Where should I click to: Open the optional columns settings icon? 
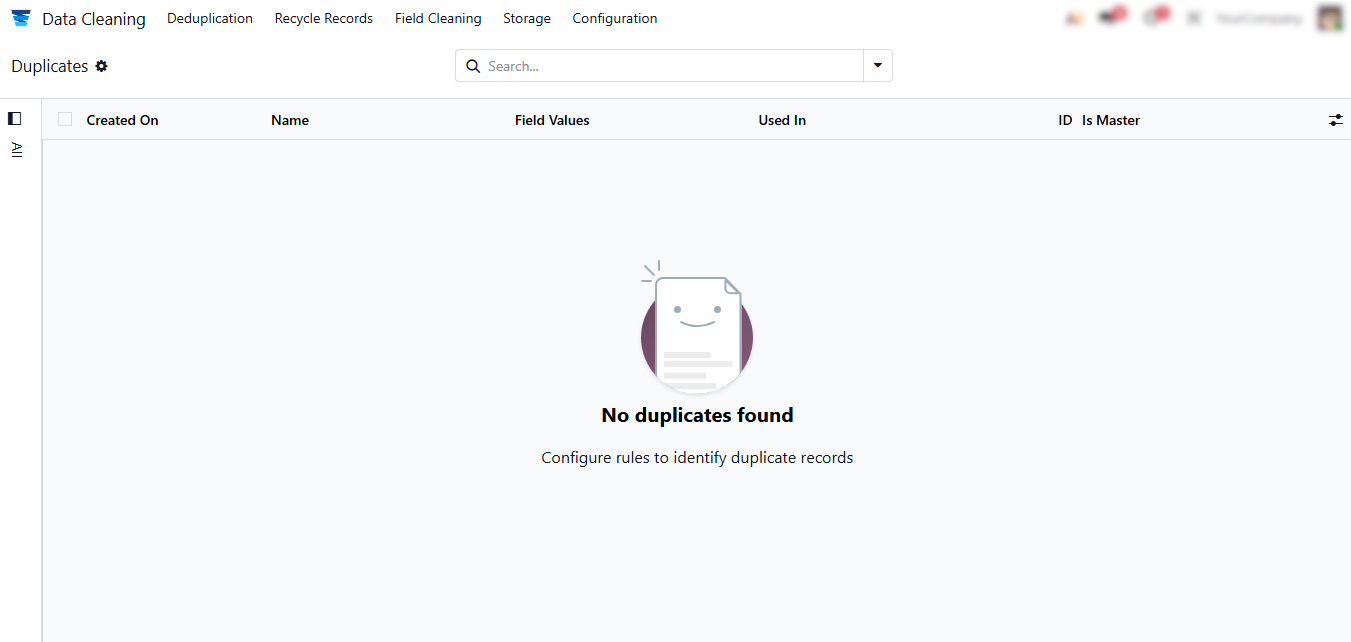click(x=1335, y=120)
